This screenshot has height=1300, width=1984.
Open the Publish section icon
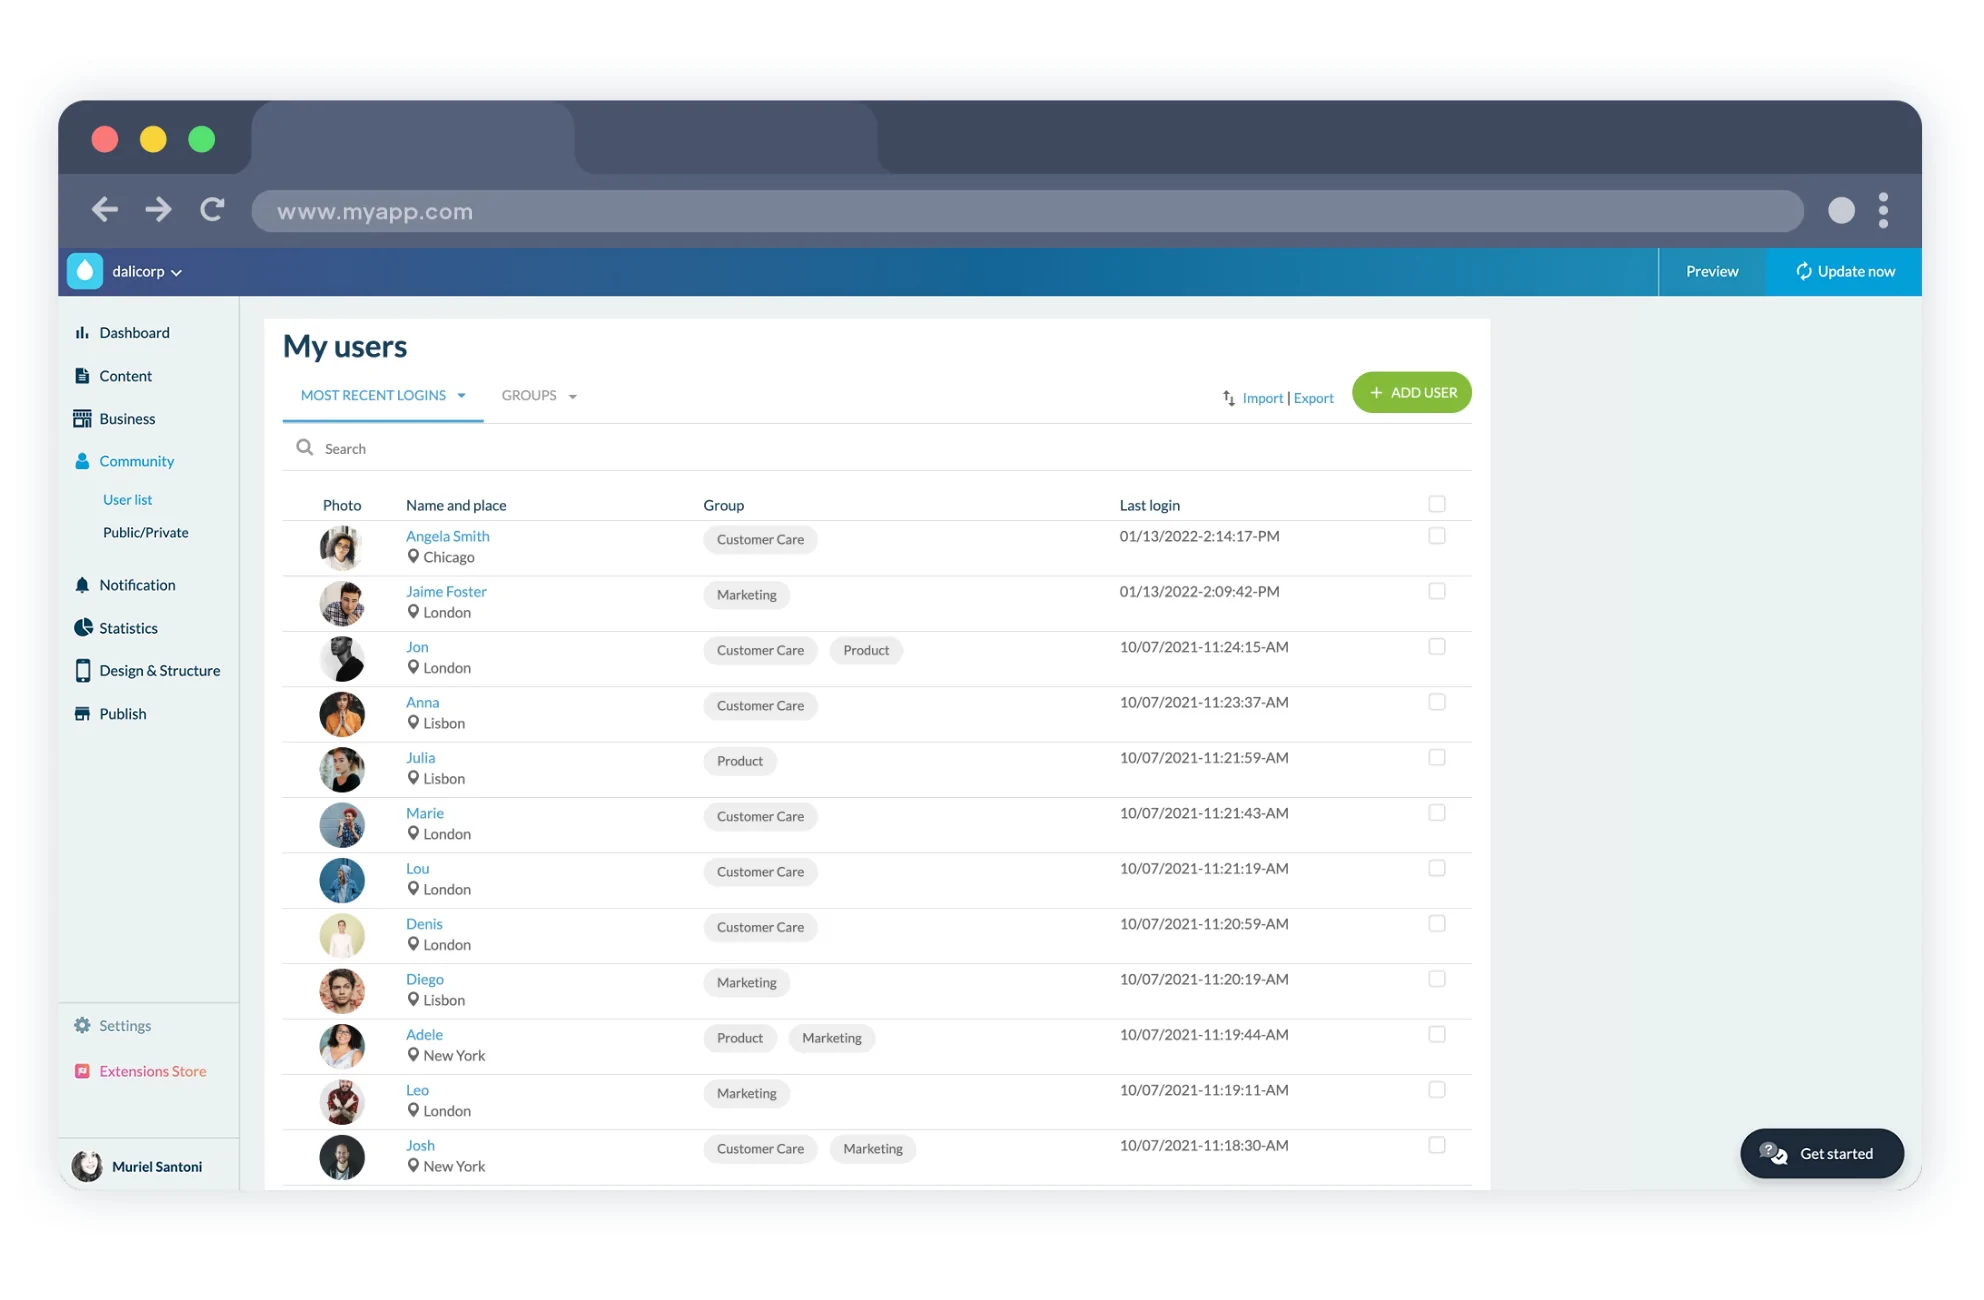(x=83, y=713)
